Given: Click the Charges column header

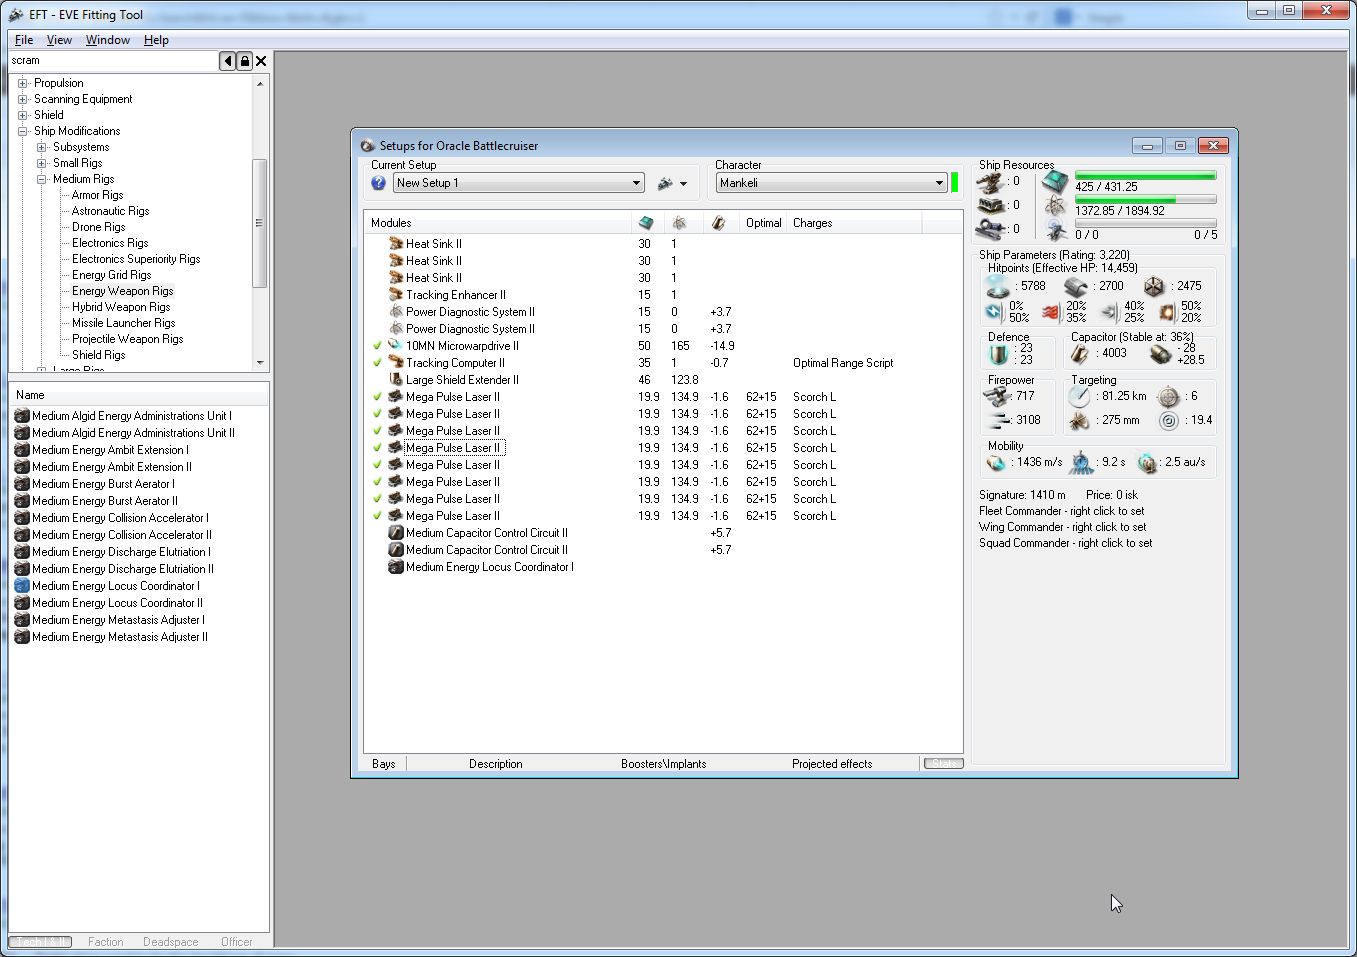Looking at the screenshot, I should tap(856, 223).
